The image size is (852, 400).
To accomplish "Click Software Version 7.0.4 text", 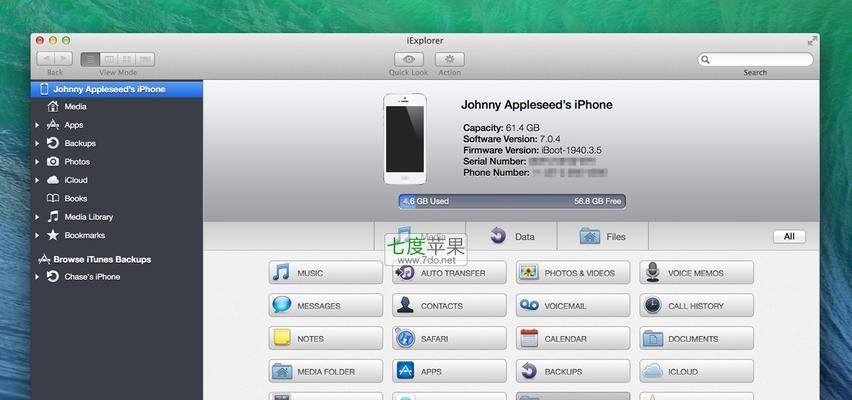I will [x=512, y=139].
